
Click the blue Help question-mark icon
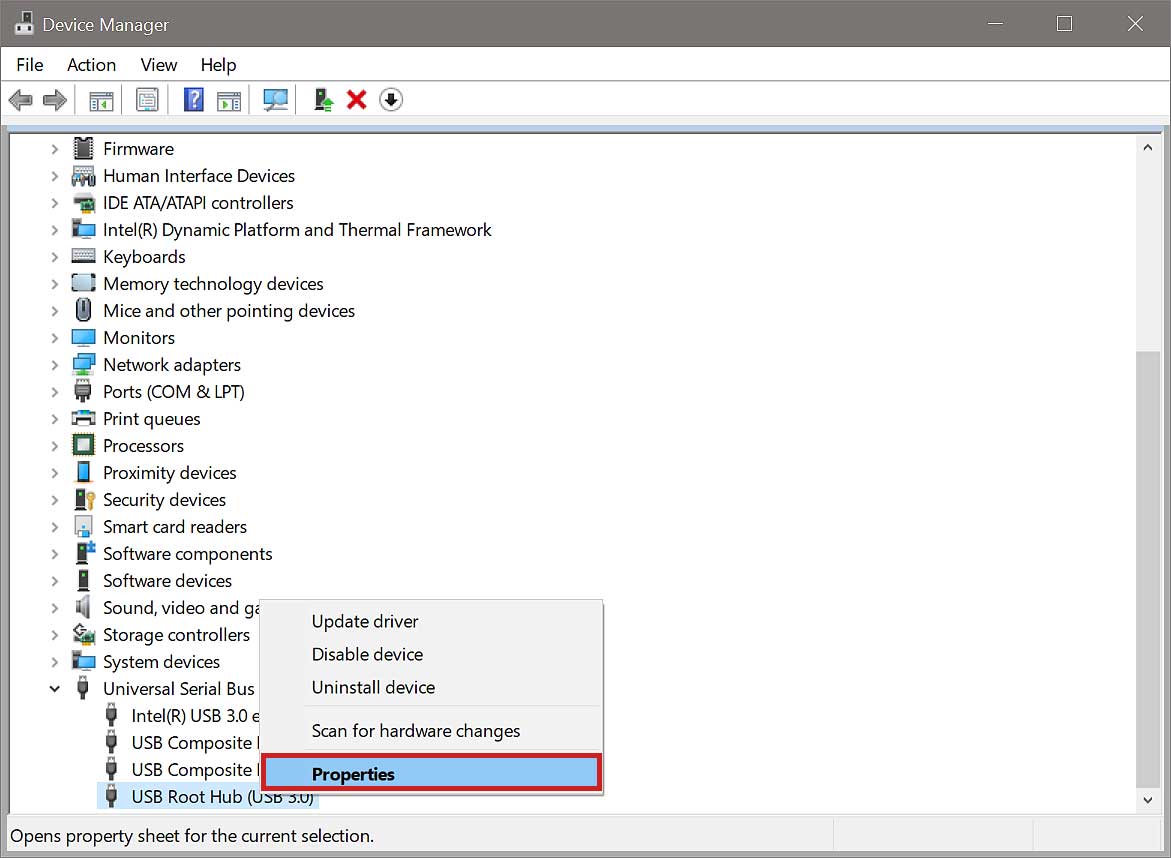193,99
